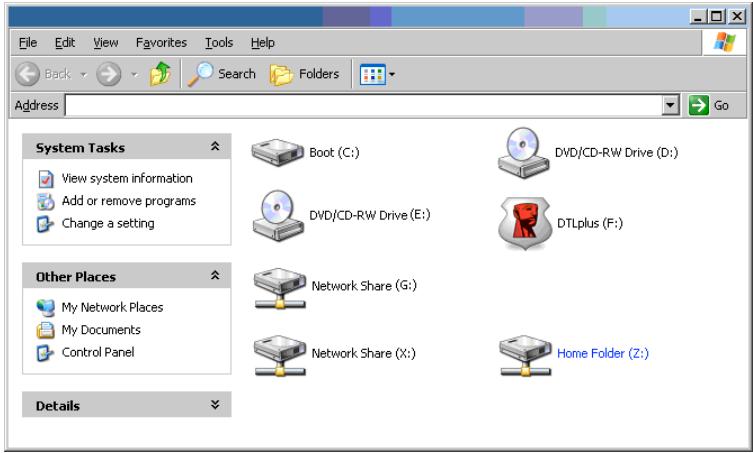Viewport: 753px width, 453px height.
Task: Collapse the System Tasks panel
Action: coord(215,147)
